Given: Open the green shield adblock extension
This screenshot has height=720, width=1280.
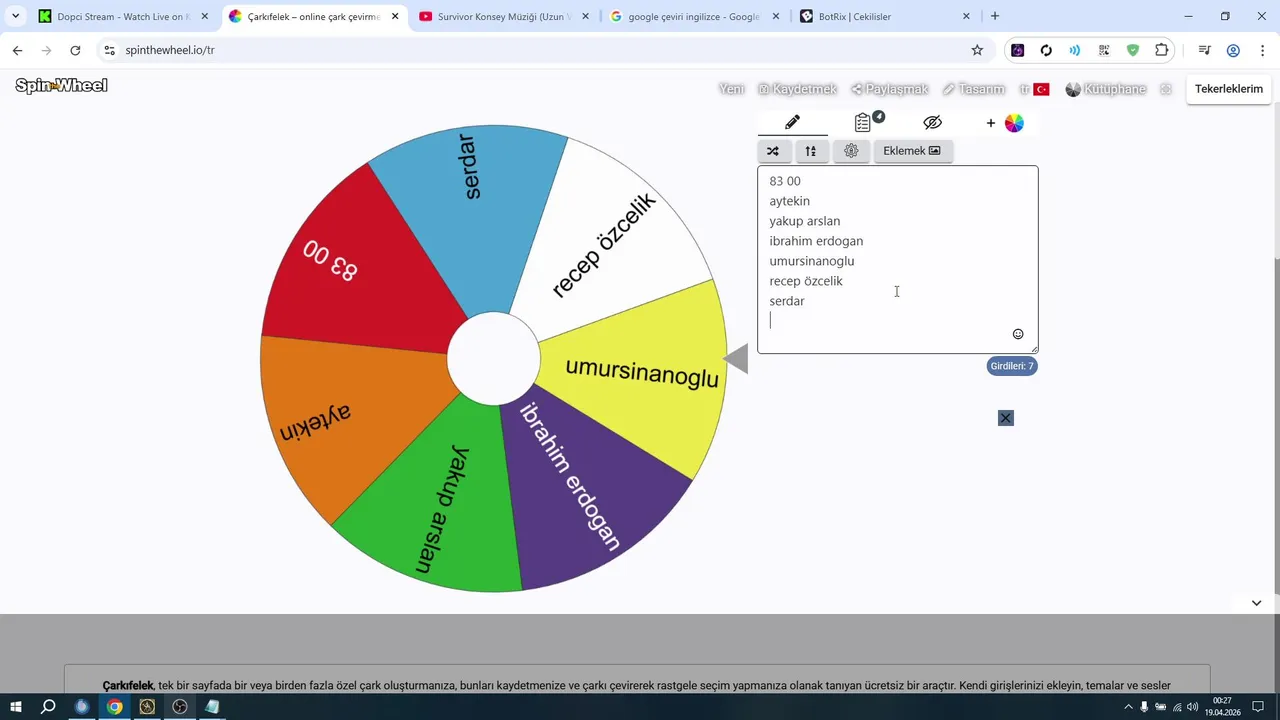Looking at the screenshot, I should pos(1133,50).
